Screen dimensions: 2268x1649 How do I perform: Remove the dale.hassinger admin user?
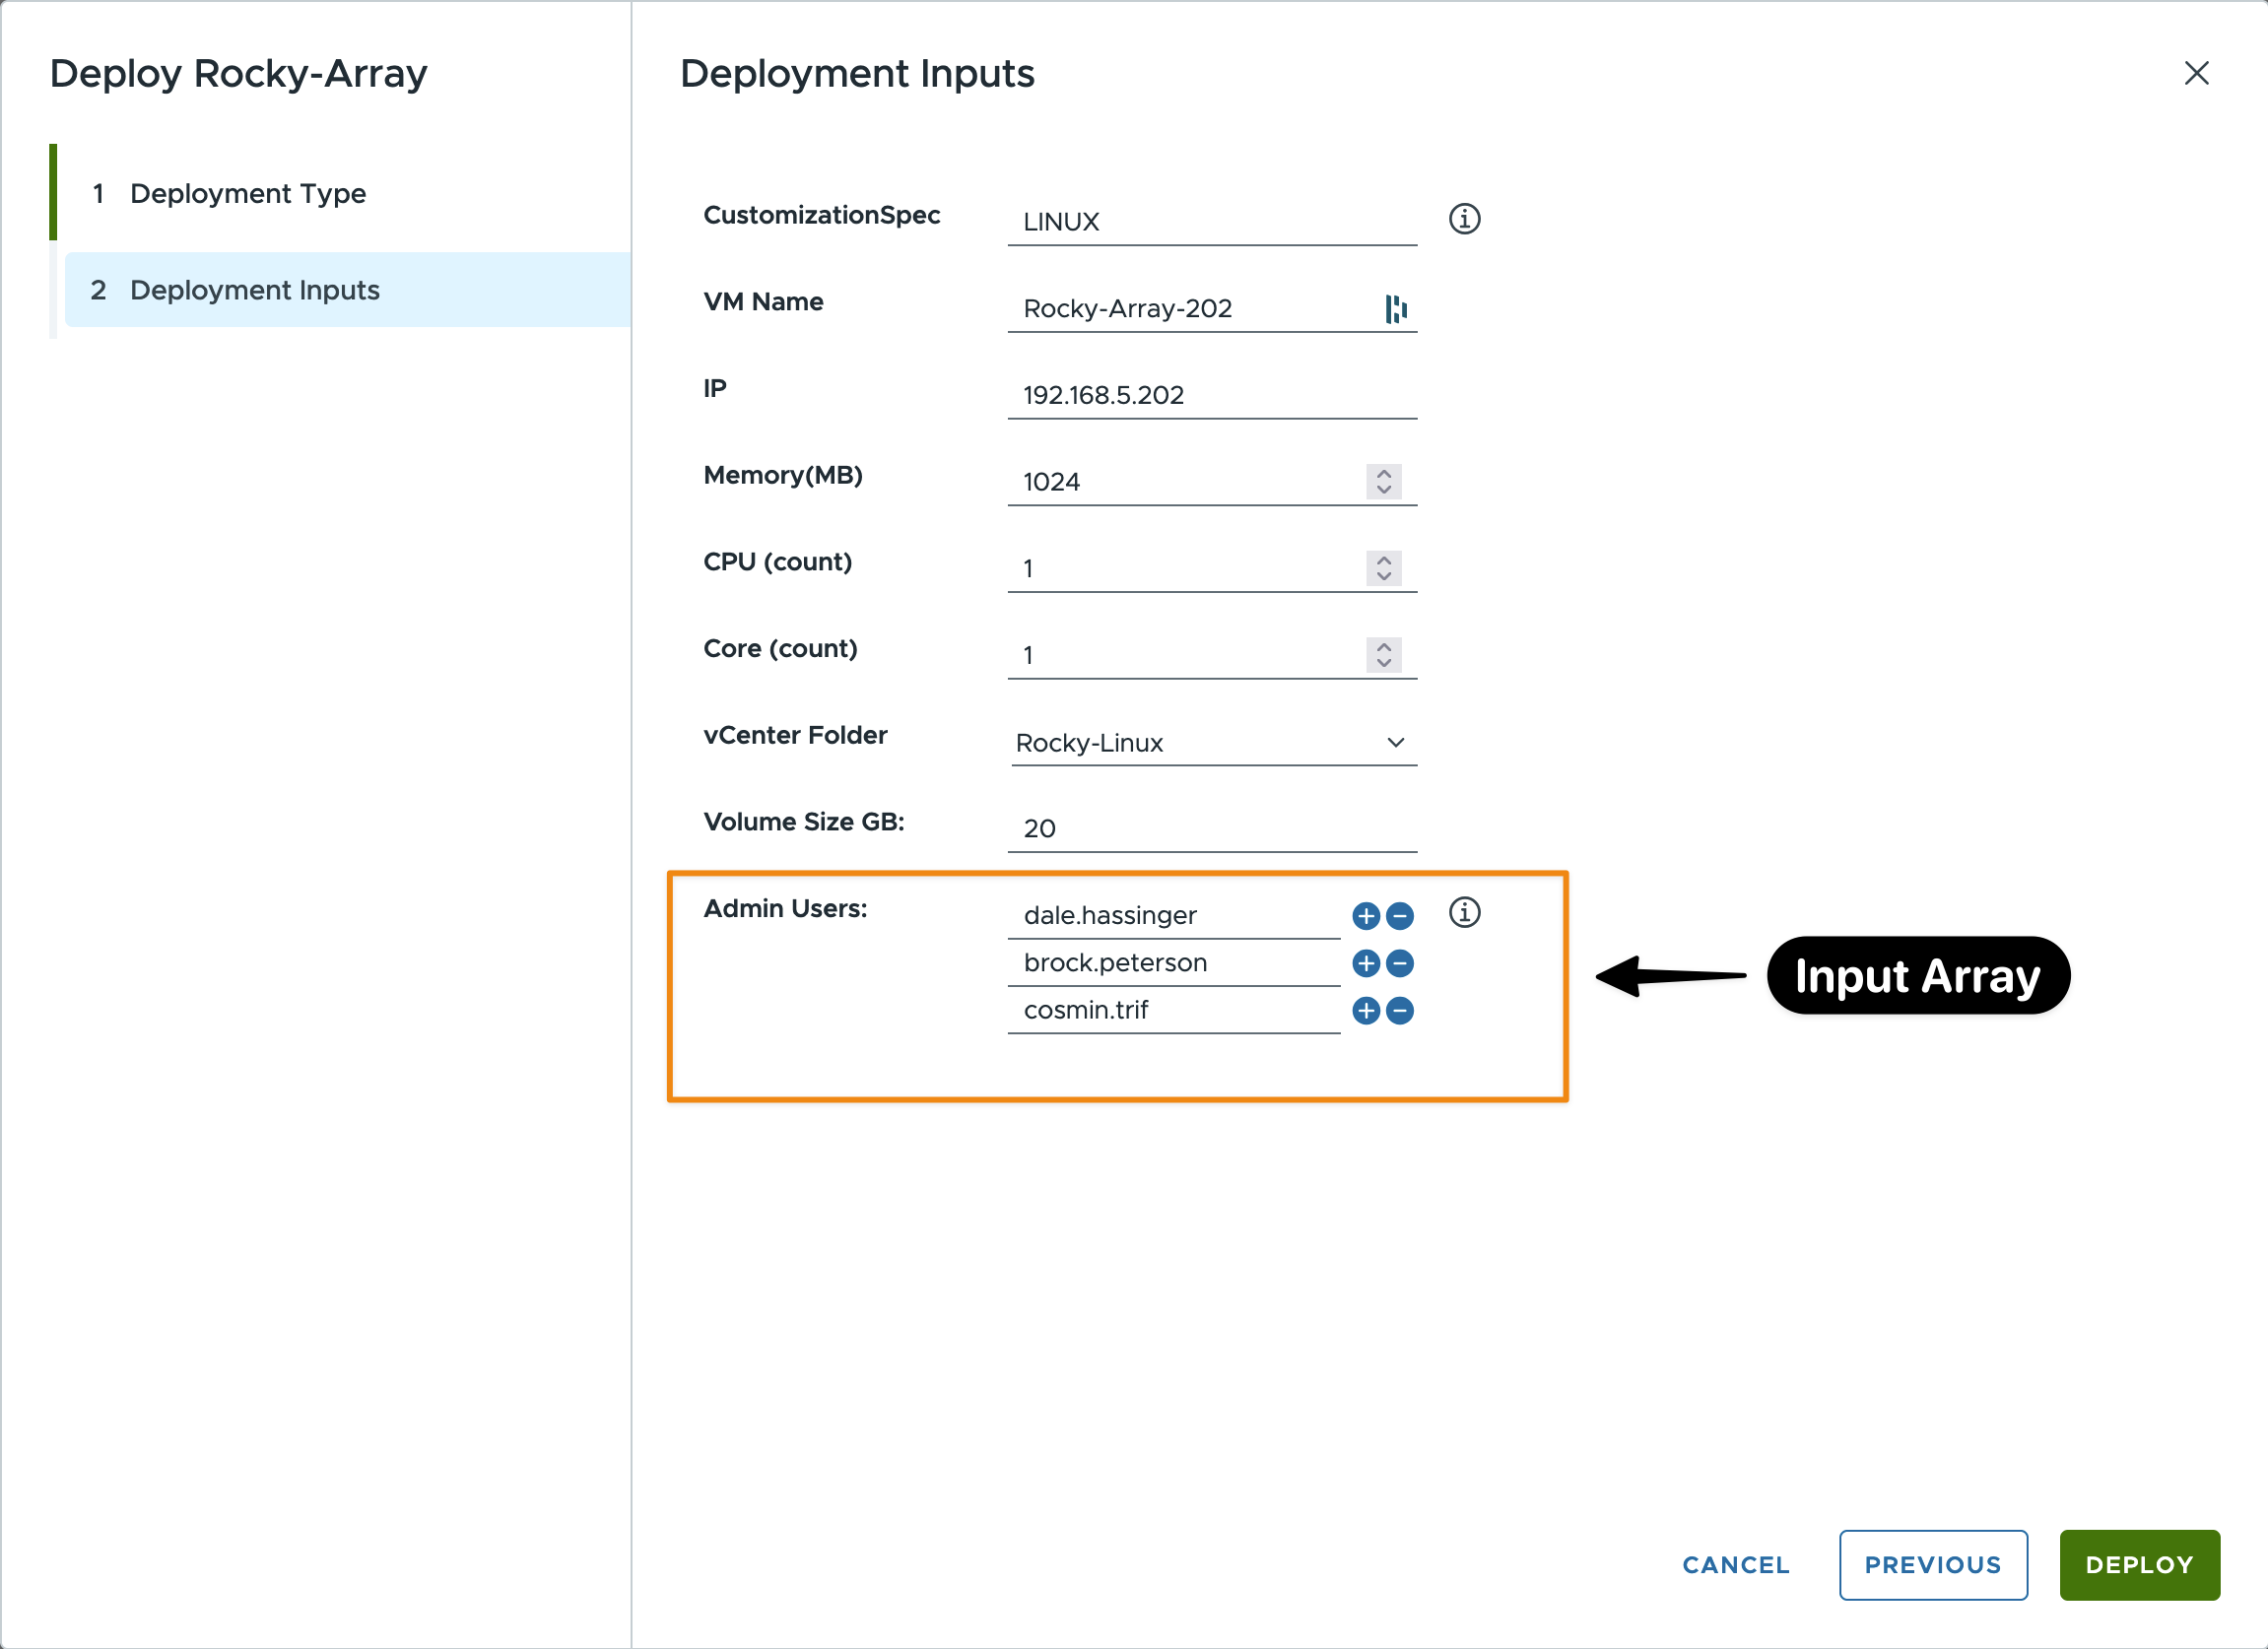point(1400,916)
